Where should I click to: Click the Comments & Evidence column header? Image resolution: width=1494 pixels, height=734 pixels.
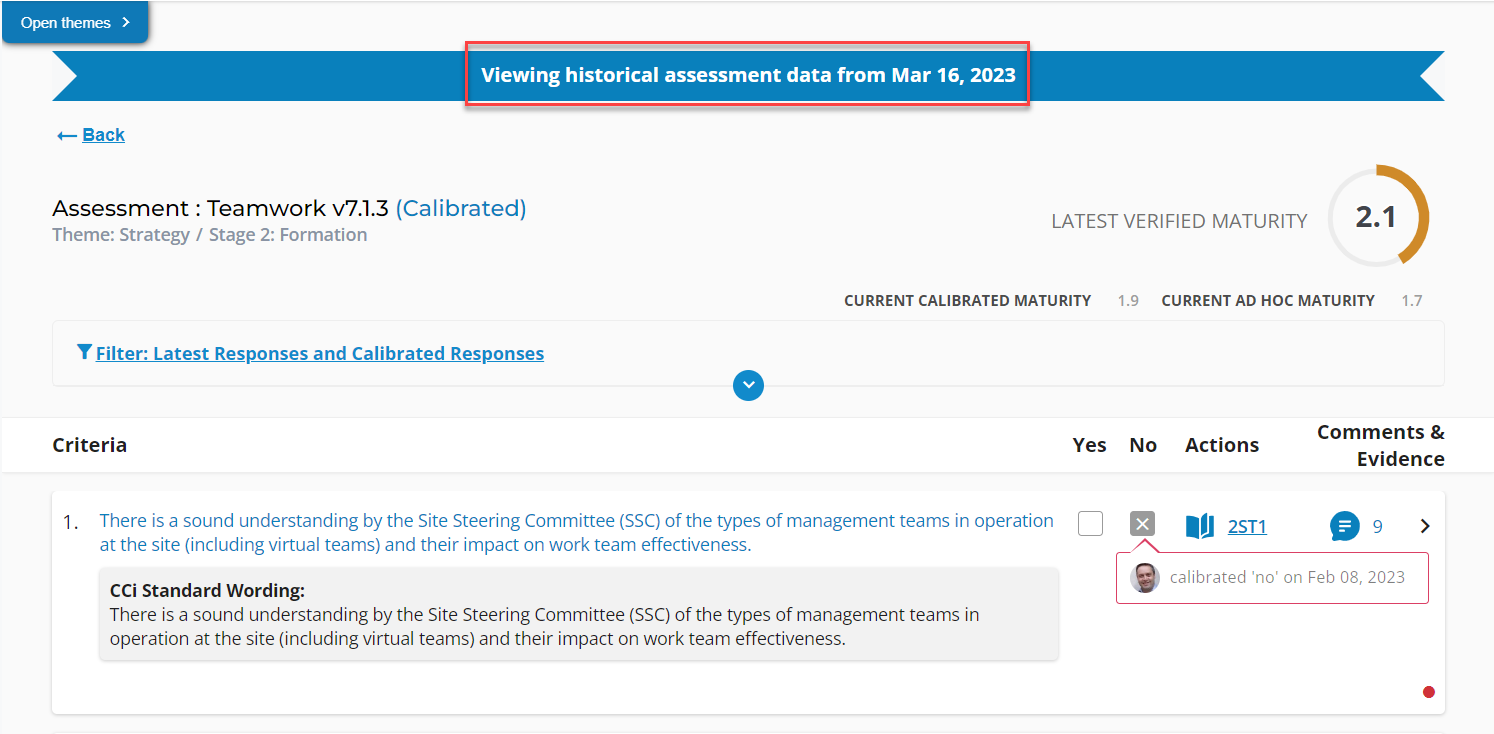click(1380, 445)
